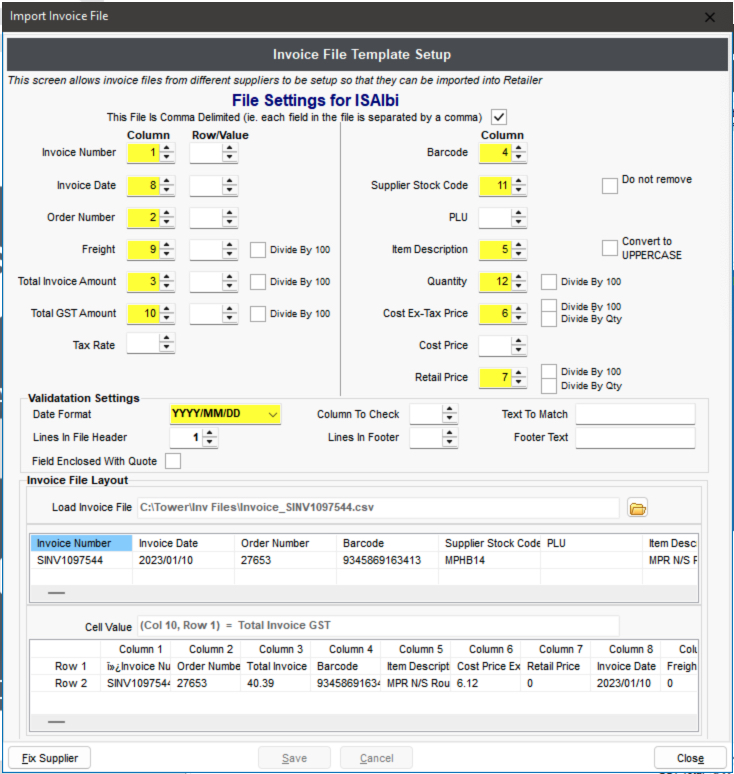Decrease the Retail Price column spinner
Viewport: 734px width, 774px height.
coord(519,383)
